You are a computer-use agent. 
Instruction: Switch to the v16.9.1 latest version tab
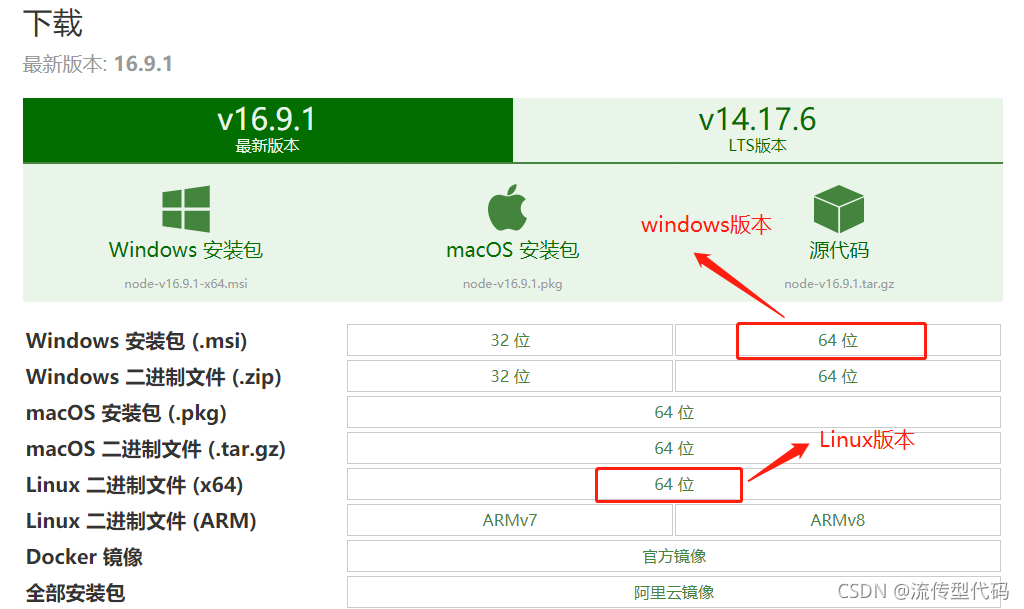[268, 130]
